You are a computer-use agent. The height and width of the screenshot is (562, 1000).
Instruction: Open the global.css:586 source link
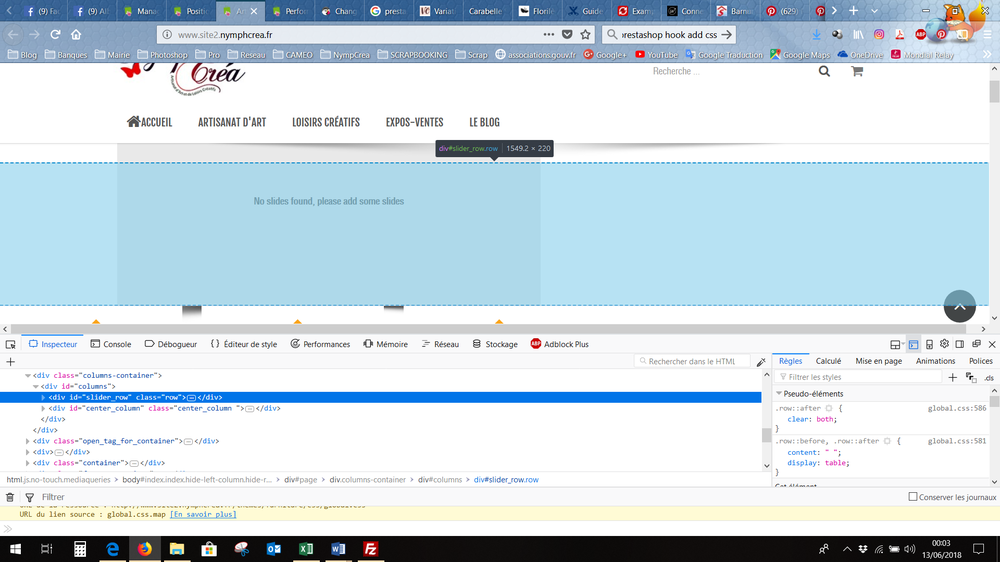pos(957,408)
